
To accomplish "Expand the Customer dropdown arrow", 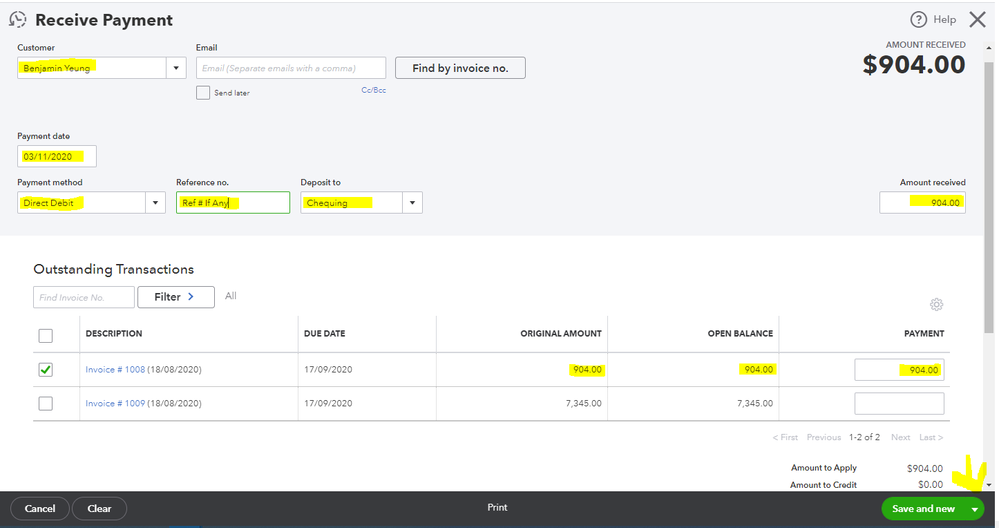I will [x=176, y=68].
